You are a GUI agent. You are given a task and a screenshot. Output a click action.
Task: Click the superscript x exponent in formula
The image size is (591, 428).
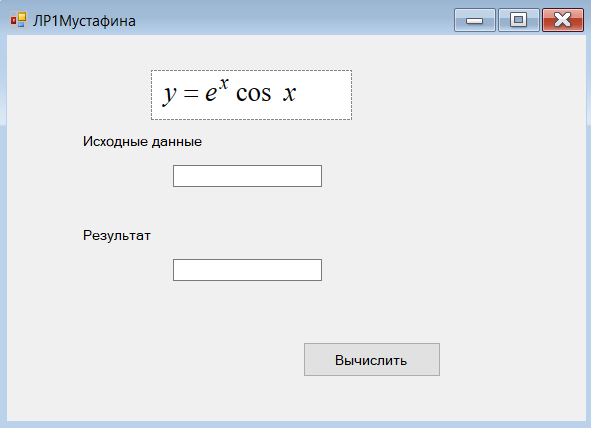coord(224,84)
